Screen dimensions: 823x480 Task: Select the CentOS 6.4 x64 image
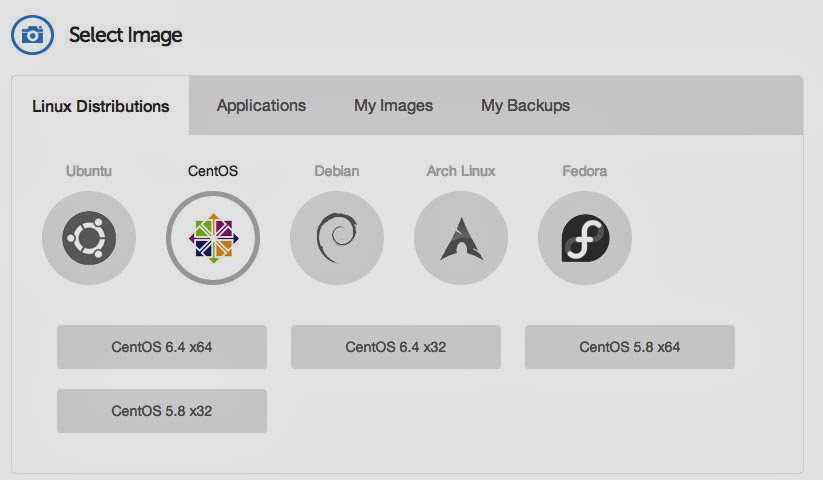tap(162, 347)
